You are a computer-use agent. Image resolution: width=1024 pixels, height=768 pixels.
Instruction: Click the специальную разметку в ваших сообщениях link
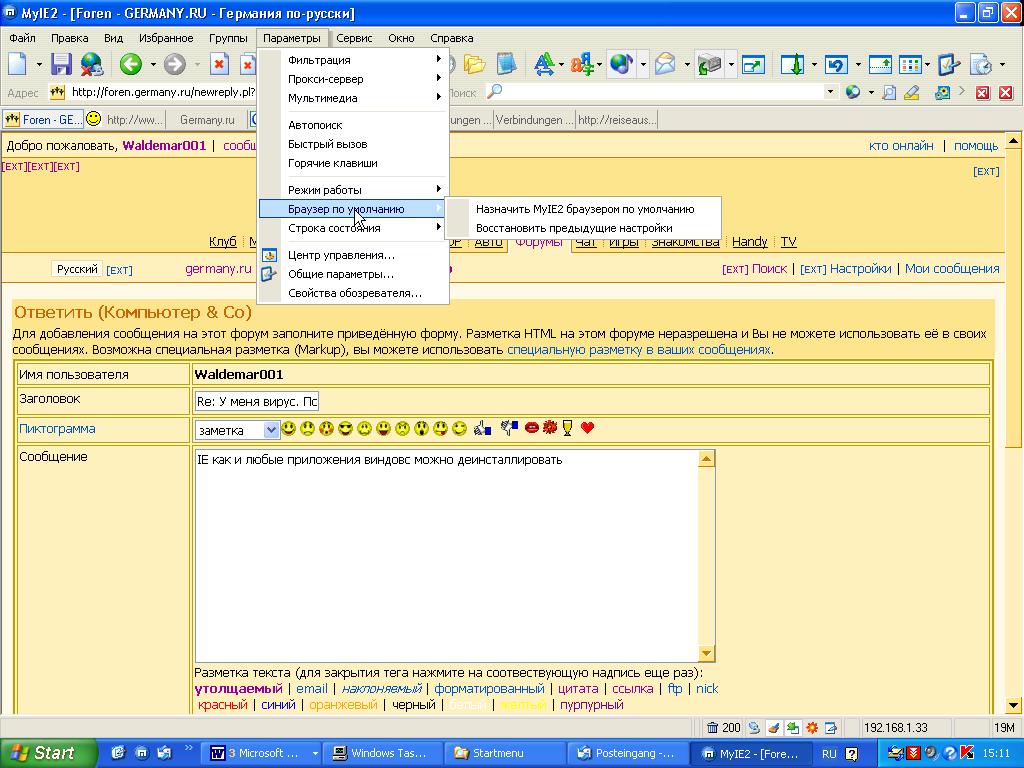[639, 349]
